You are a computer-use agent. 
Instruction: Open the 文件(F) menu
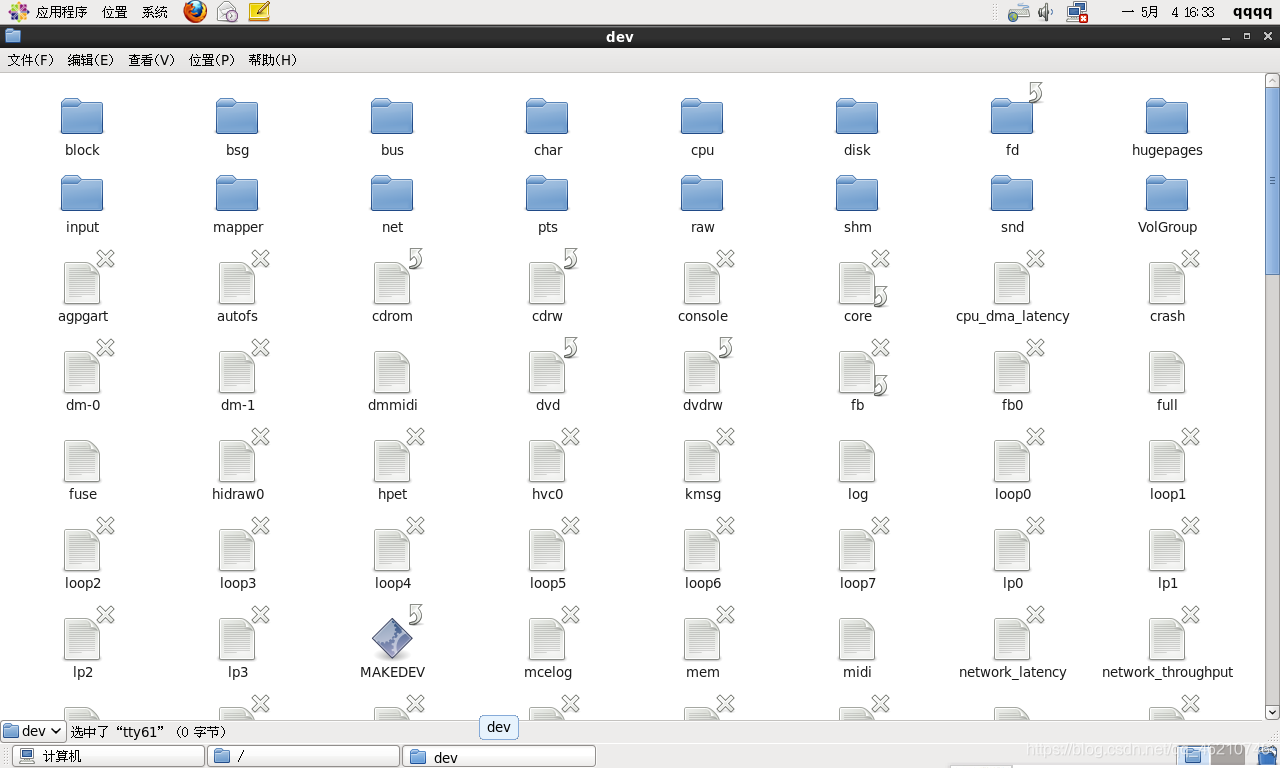coord(31,60)
